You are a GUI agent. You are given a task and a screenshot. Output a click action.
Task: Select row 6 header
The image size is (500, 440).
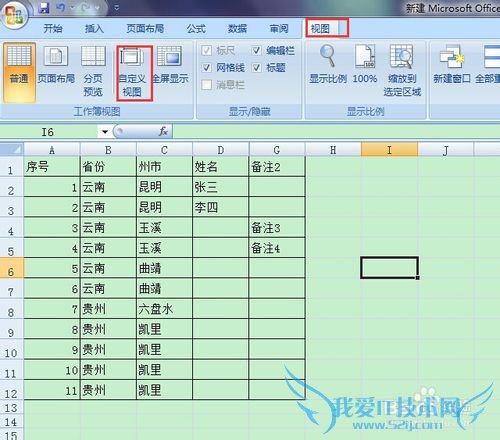pyautogui.click(x=11, y=268)
